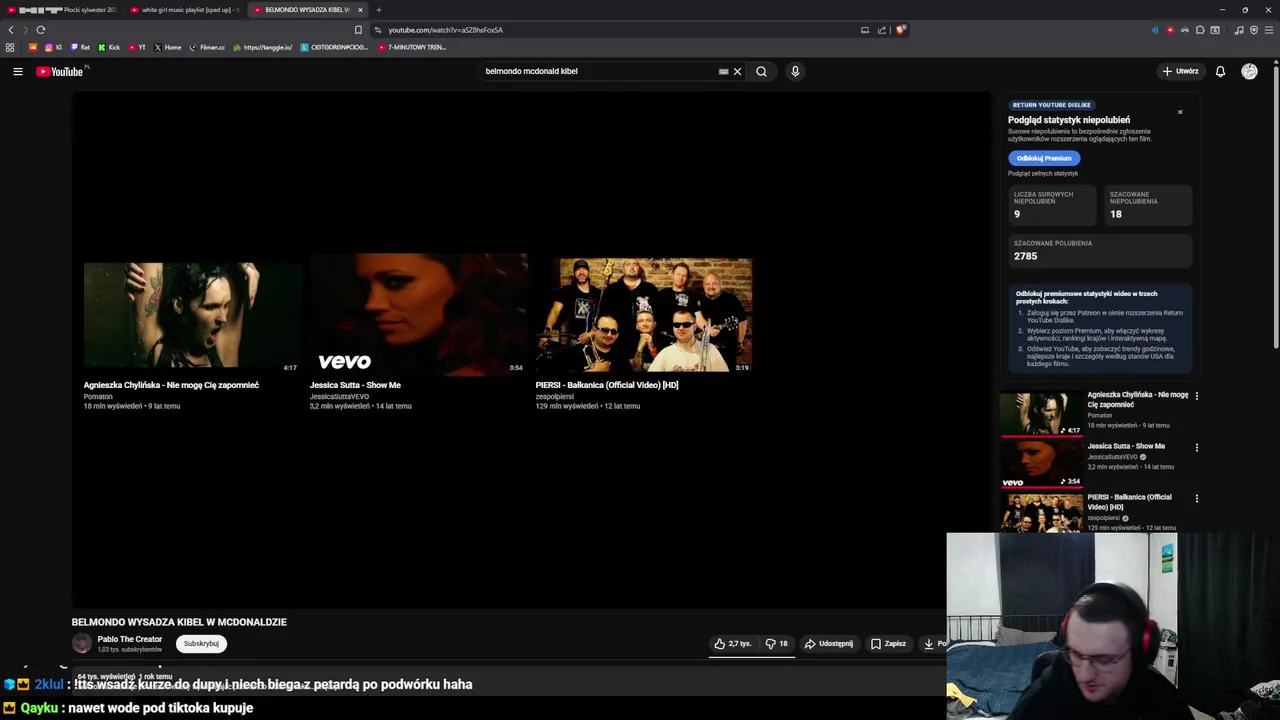
Task: Open the Brave Shields lion icon
Action: point(900,30)
